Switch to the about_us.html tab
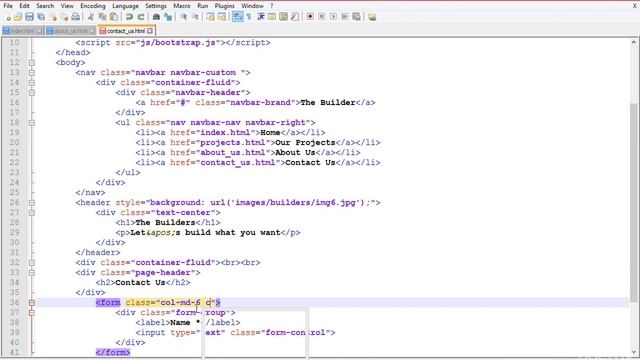640x360 pixels. pyautogui.click(x=71, y=31)
